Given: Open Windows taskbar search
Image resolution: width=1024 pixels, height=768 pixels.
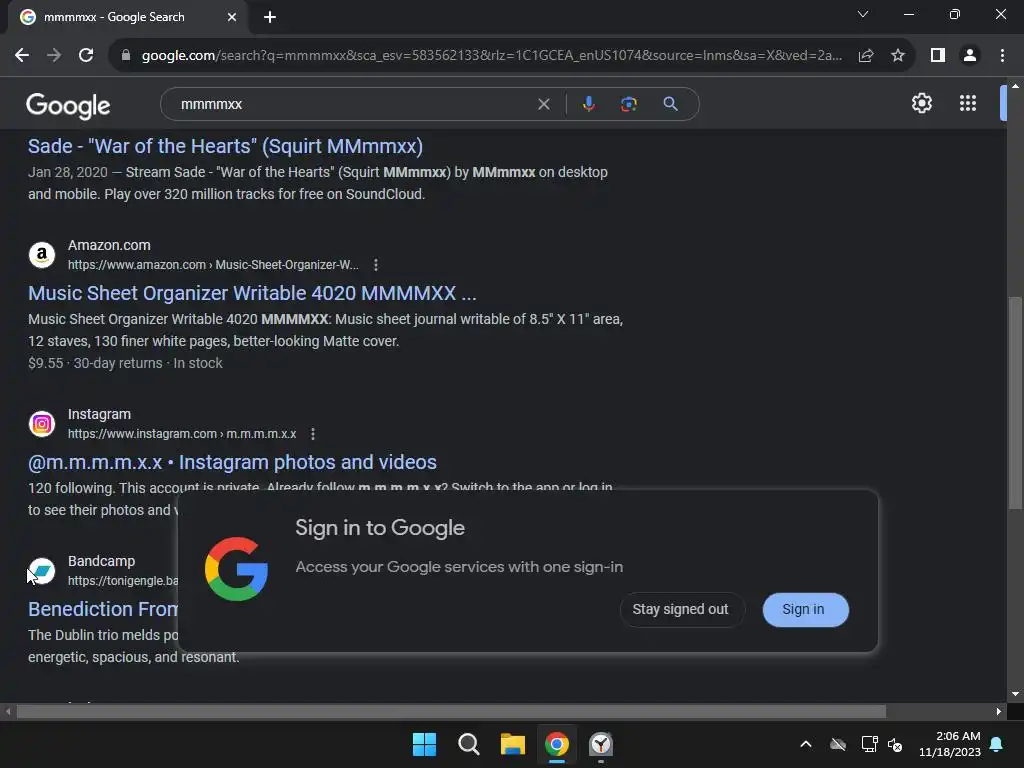Looking at the screenshot, I should click(468, 744).
